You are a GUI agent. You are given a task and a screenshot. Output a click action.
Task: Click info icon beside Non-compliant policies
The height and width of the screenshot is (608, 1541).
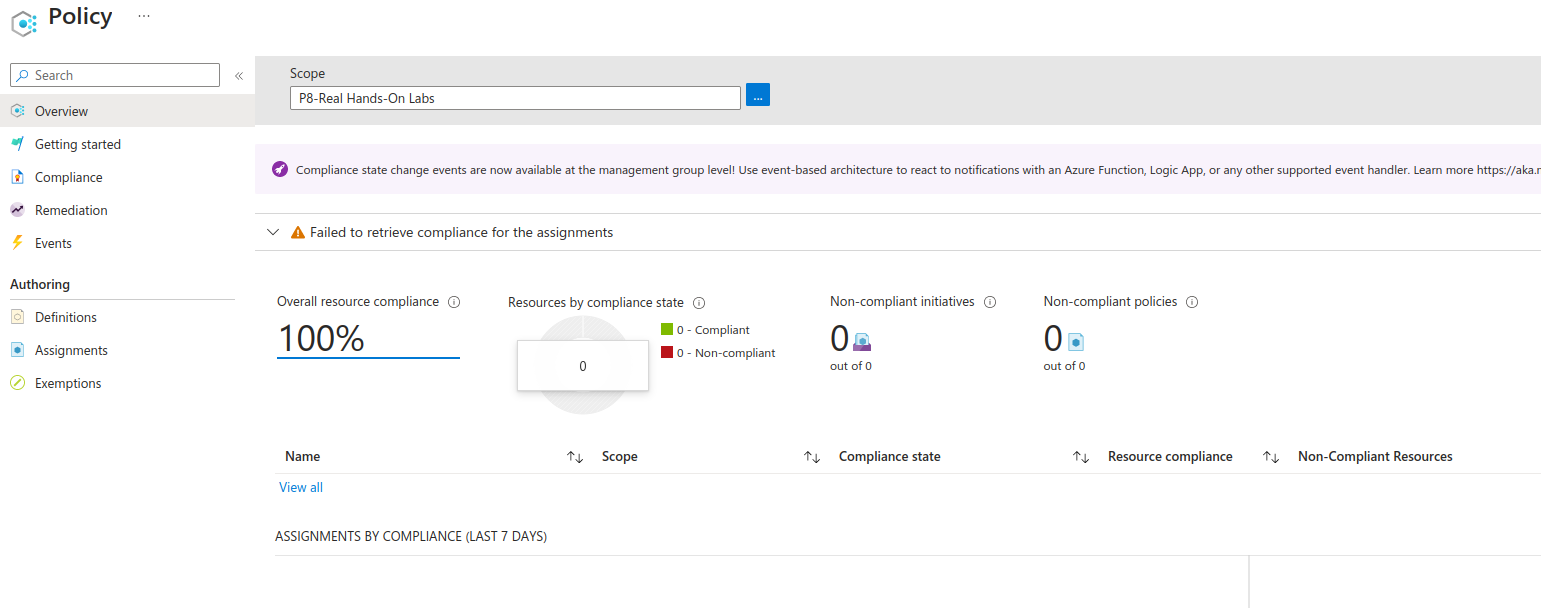click(x=1192, y=302)
